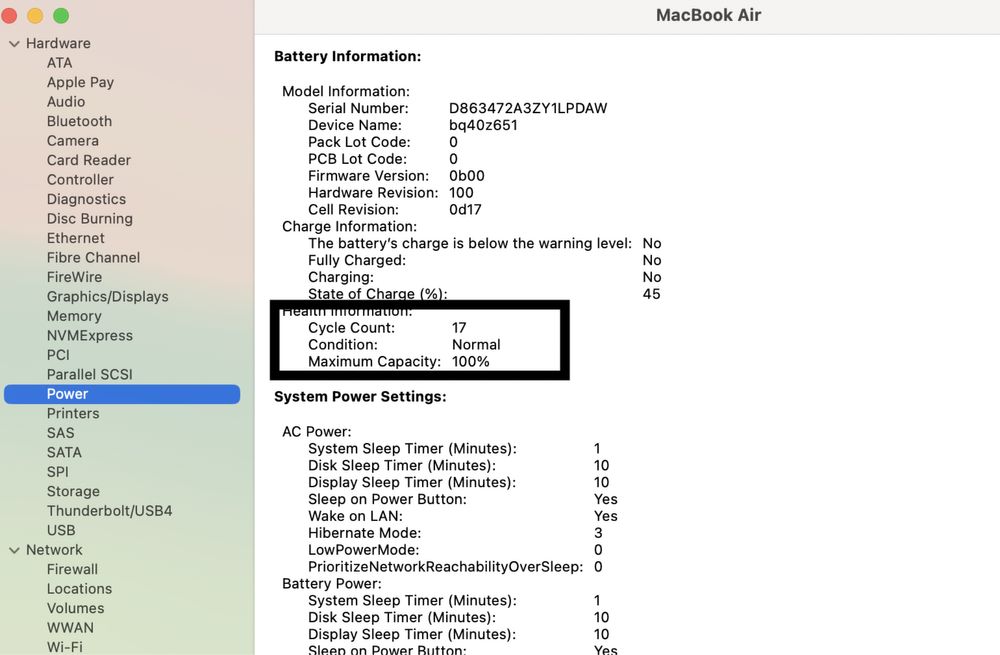Click the Hardware section label
1000x655 pixels.
click(x=58, y=43)
